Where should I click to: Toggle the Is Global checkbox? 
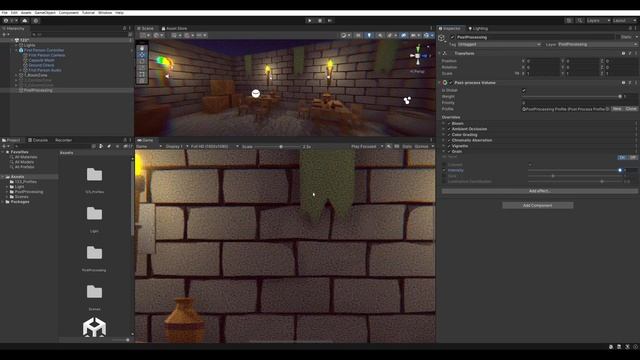[x=524, y=91]
